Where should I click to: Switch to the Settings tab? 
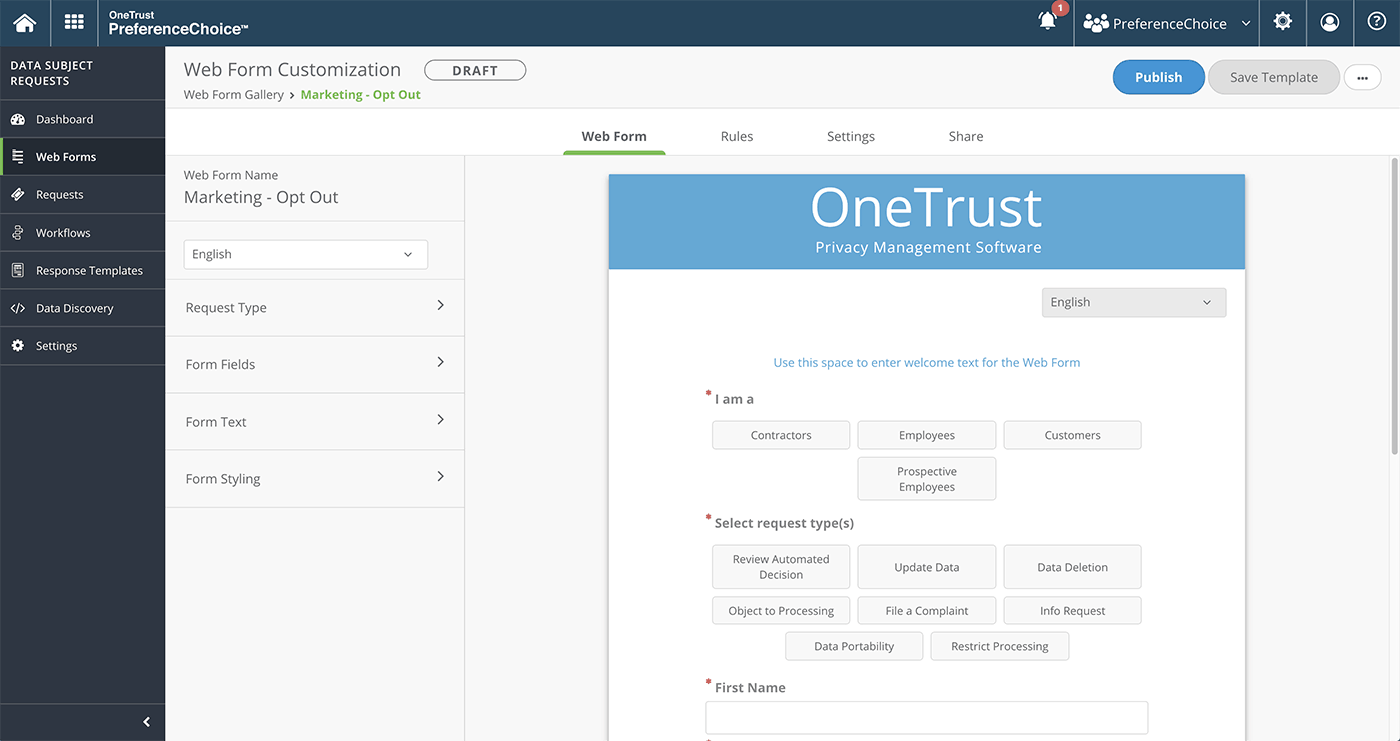[x=851, y=136]
